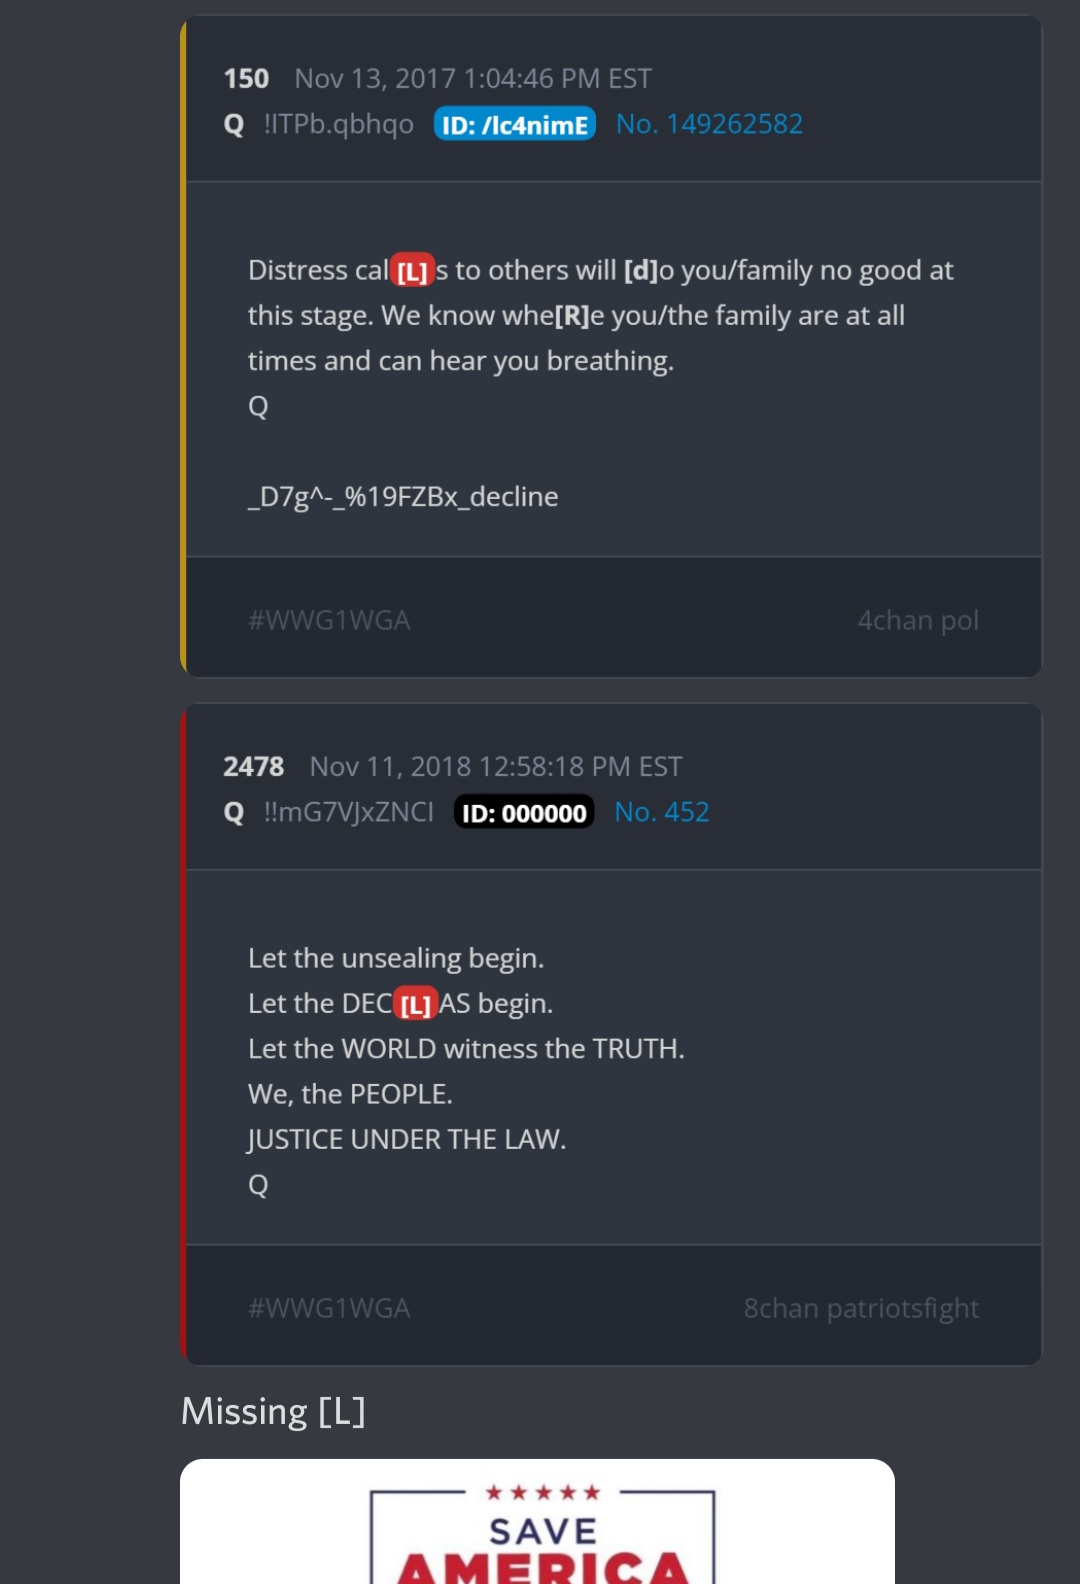Select the red [L] marker in Distress calls
1080x1584 pixels.
pos(412,271)
